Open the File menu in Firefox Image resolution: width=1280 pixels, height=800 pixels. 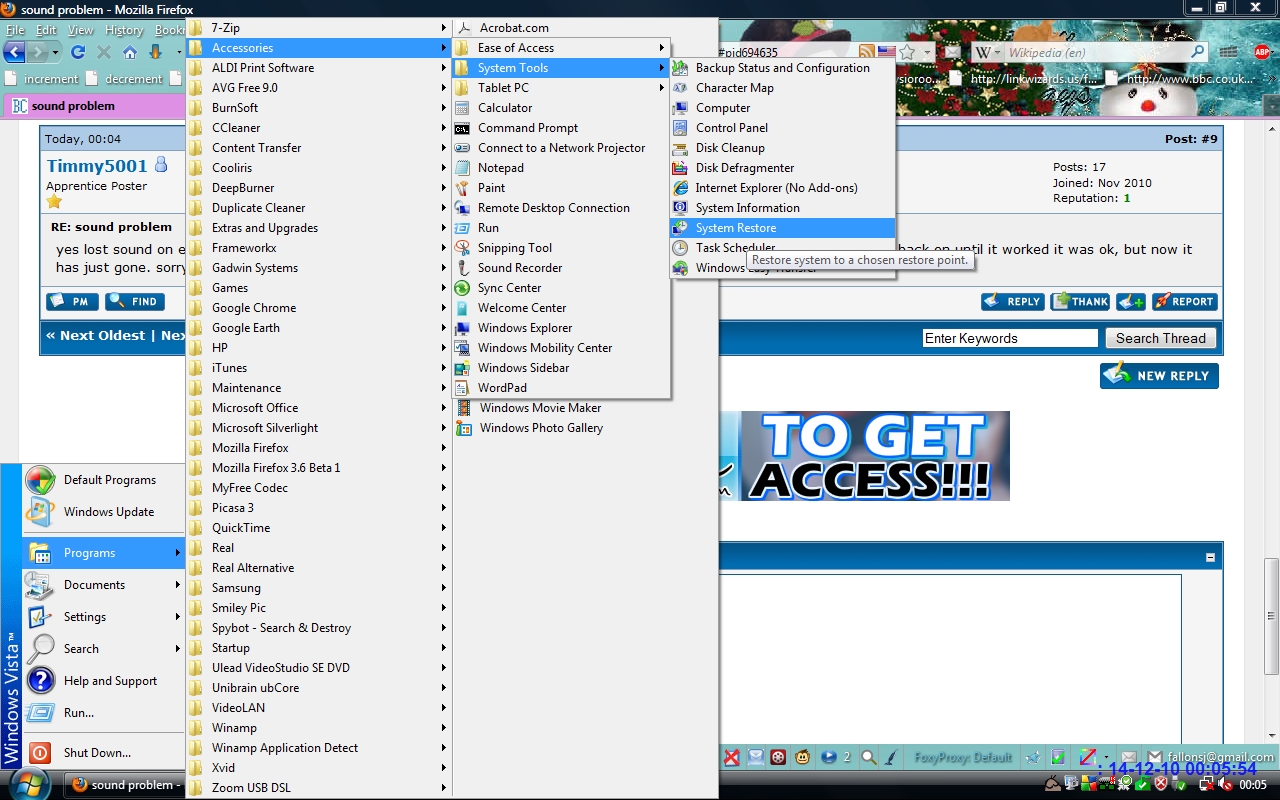16,30
